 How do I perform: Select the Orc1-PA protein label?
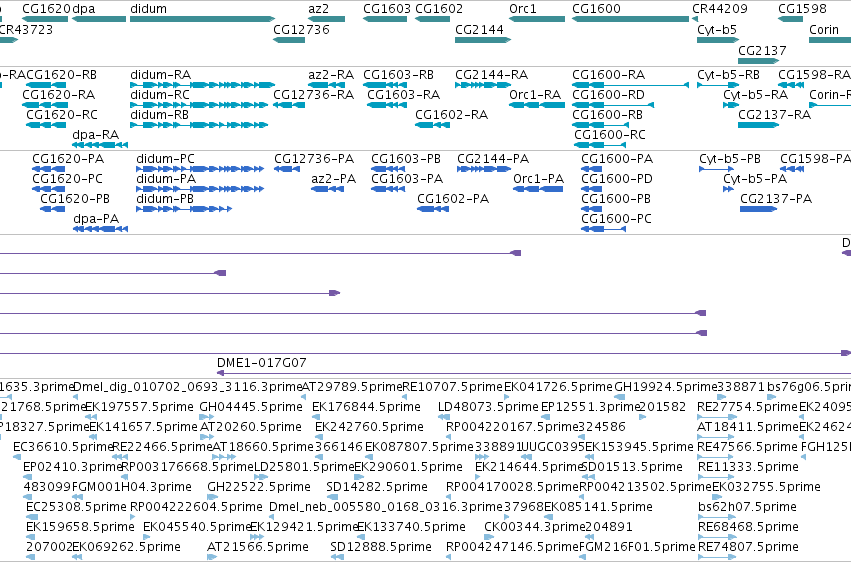(x=539, y=179)
